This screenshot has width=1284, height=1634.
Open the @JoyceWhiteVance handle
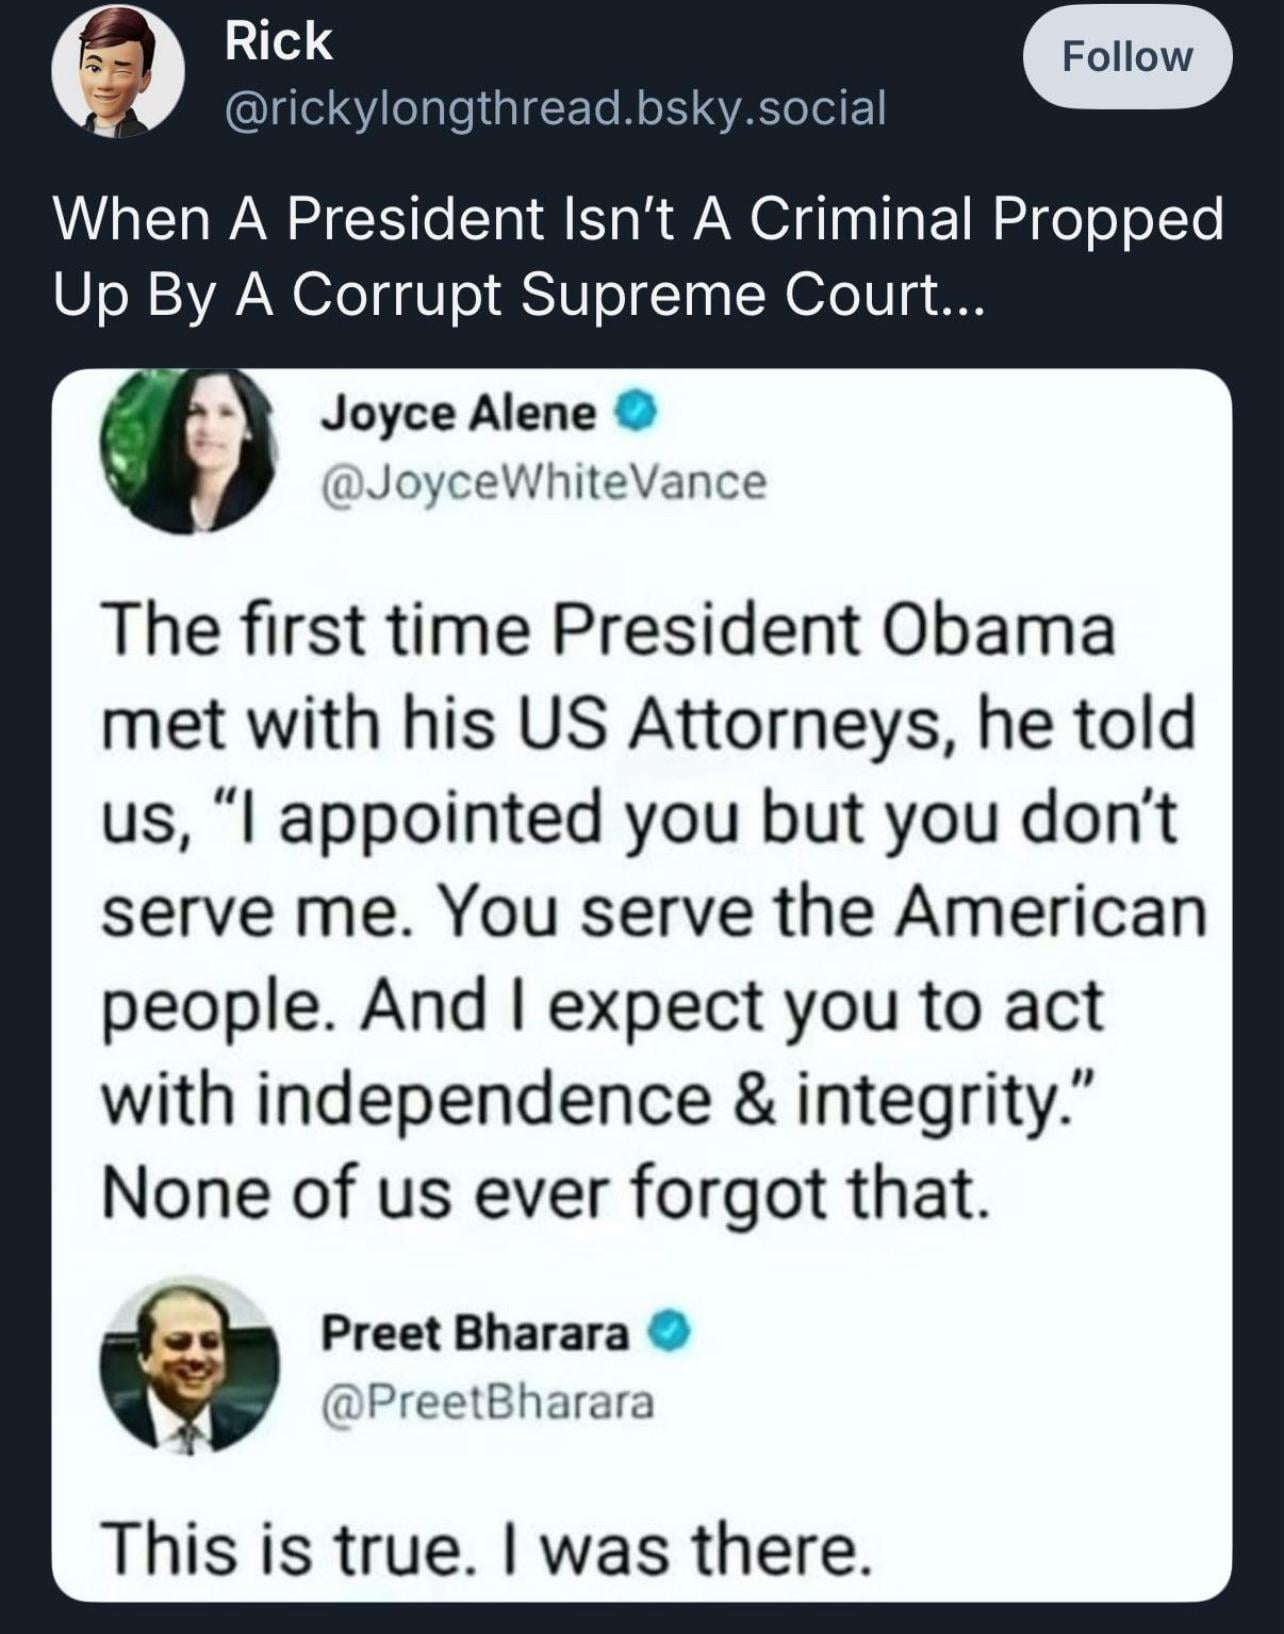coord(543,483)
